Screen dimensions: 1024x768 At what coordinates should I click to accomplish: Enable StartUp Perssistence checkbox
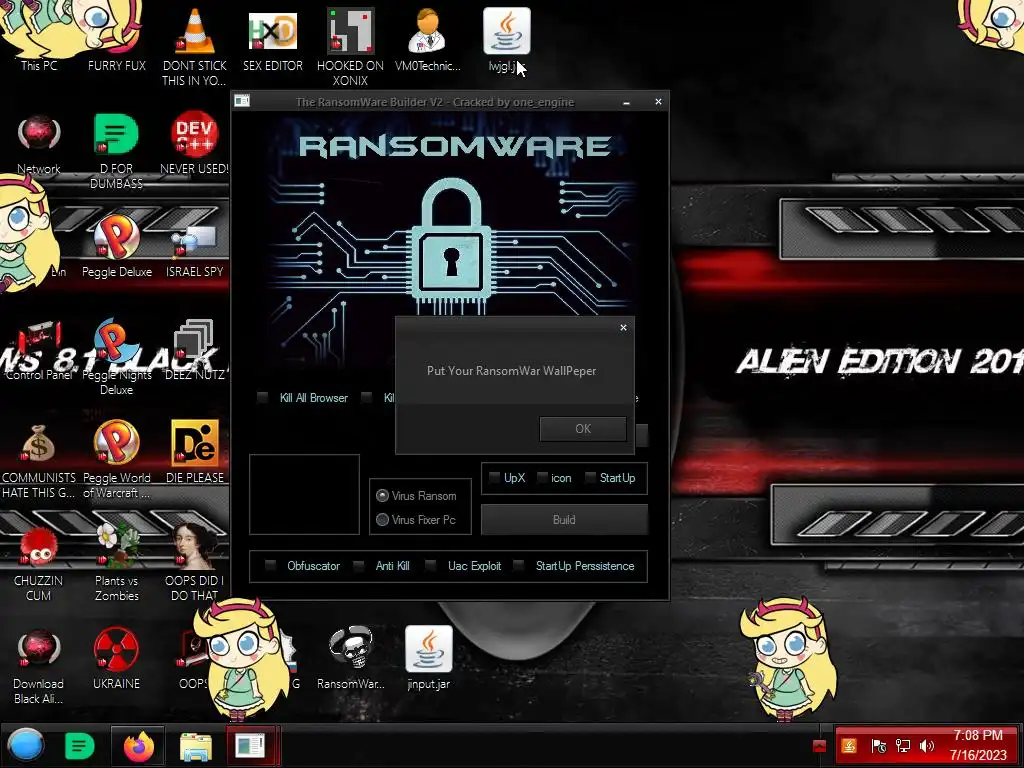(x=519, y=566)
